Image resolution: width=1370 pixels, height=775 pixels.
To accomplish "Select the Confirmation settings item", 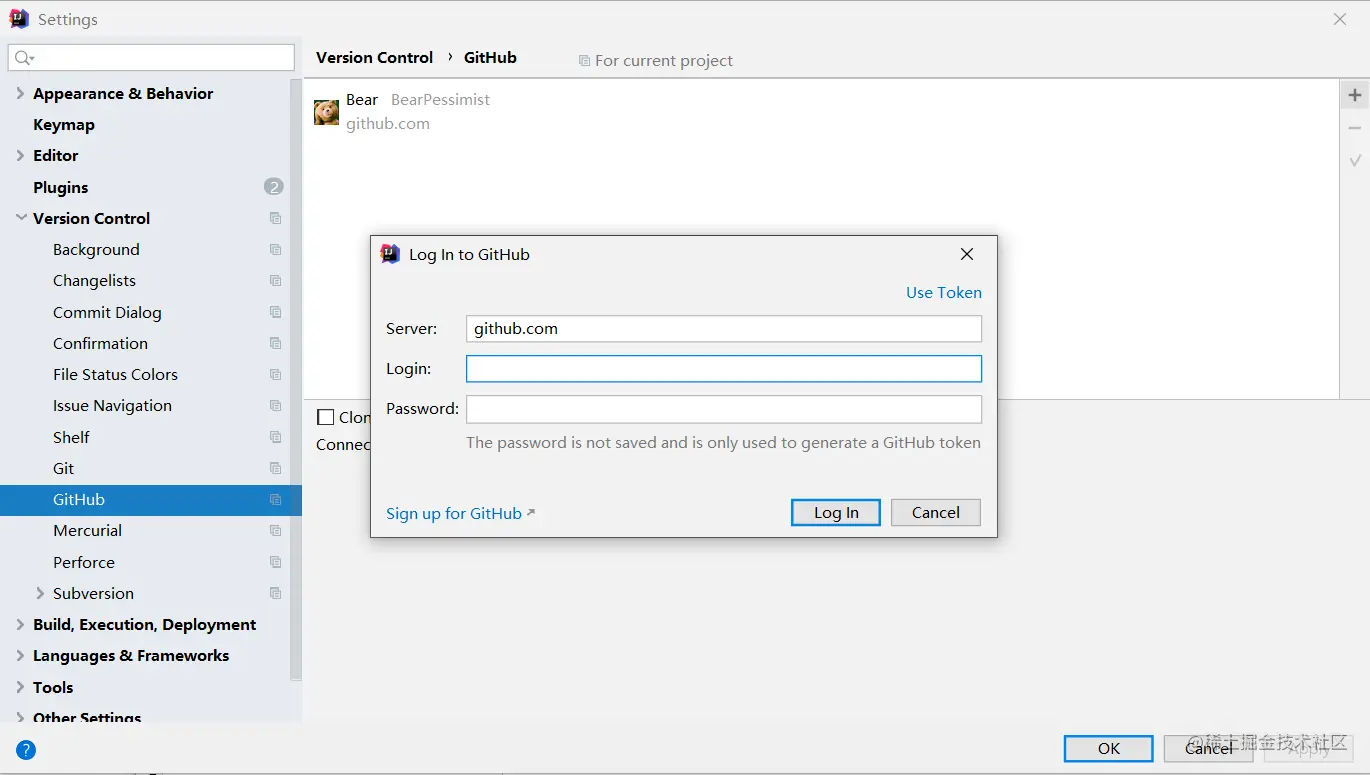I will pos(100,343).
